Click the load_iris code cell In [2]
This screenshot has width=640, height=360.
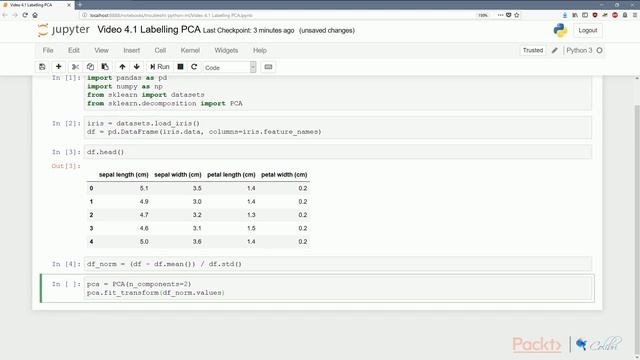point(338,127)
